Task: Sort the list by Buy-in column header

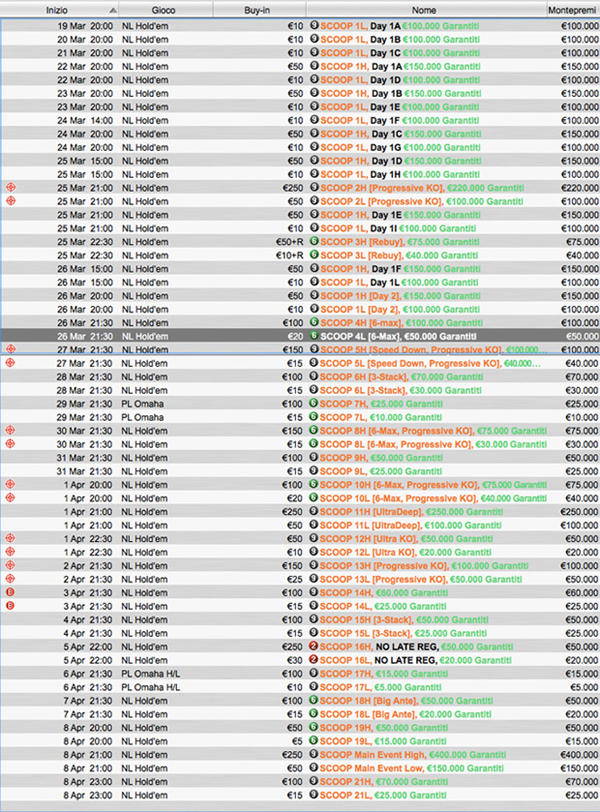Action: tap(259, 10)
